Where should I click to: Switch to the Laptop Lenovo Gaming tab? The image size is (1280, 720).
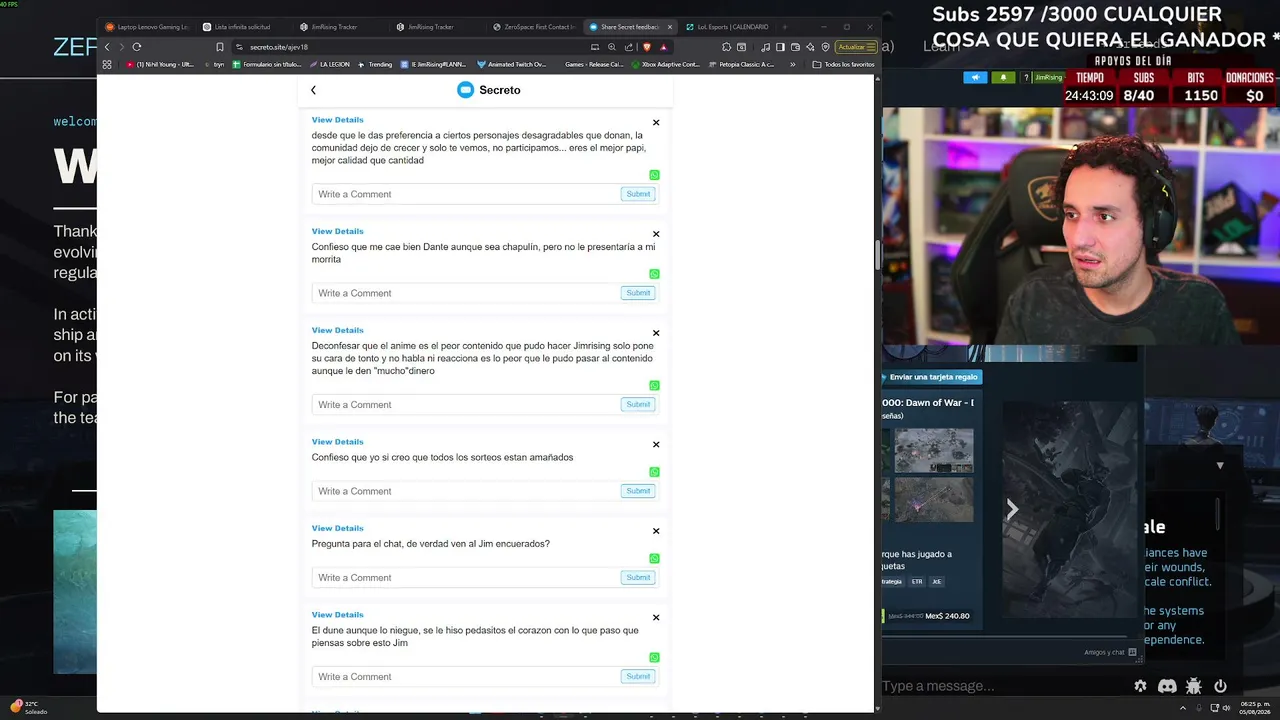tap(147, 27)
